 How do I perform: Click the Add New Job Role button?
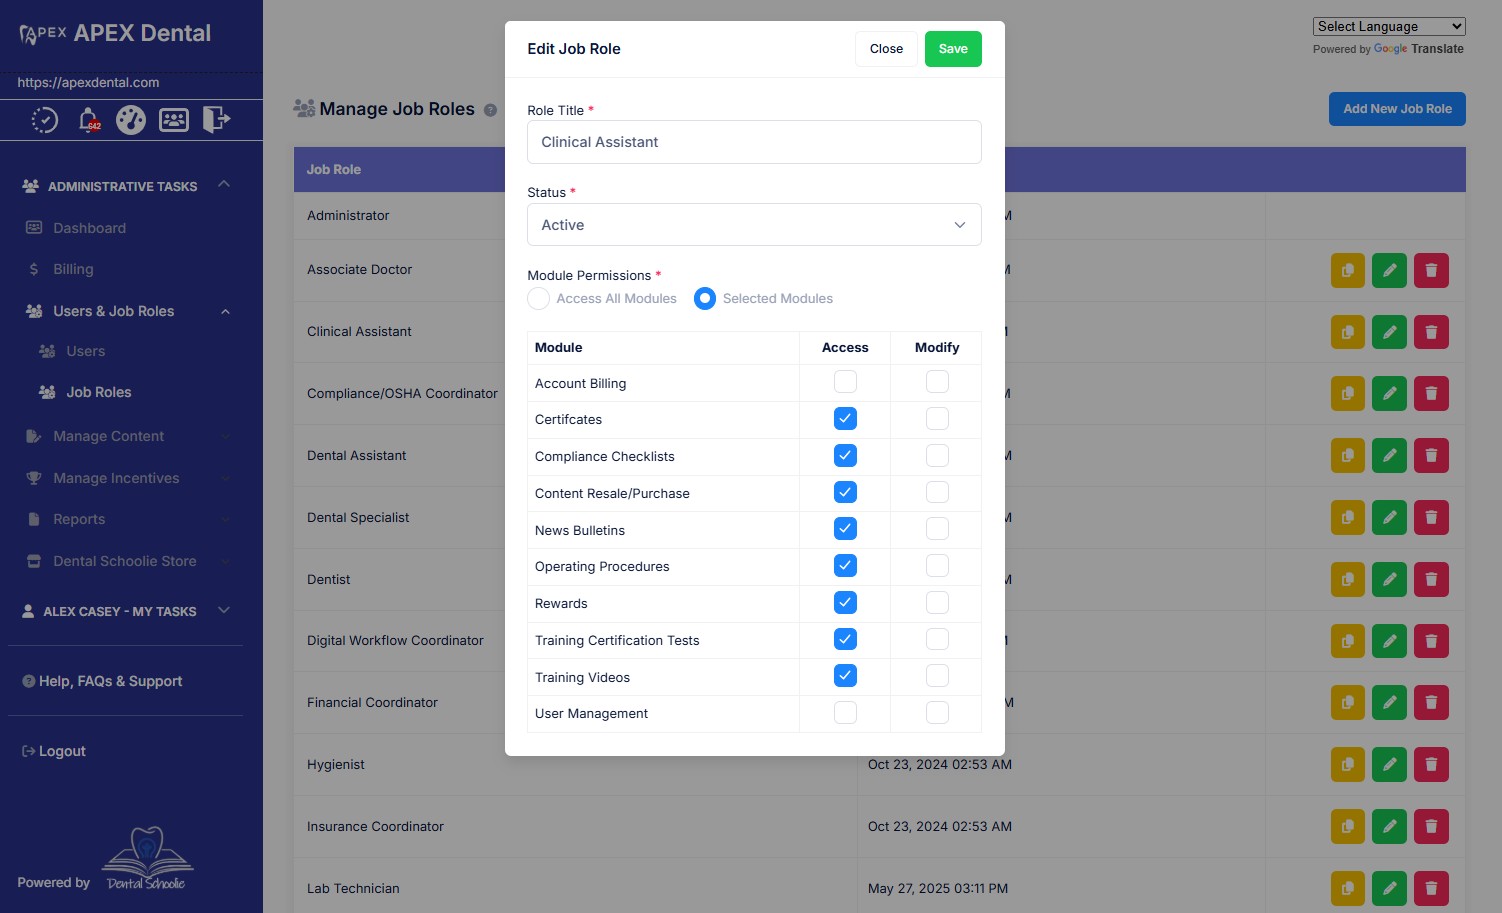[1397, 109]
